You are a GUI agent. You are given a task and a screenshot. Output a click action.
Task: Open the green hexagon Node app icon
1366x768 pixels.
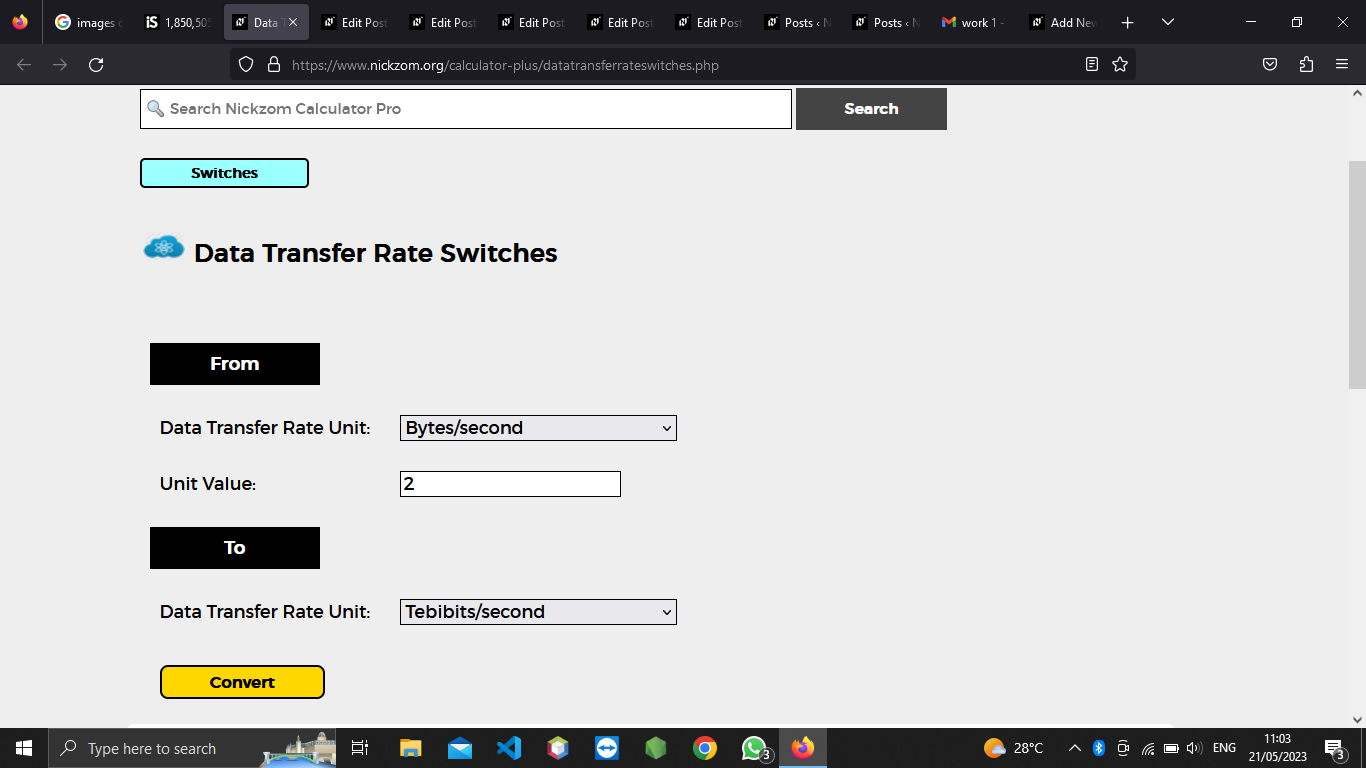coord(656,748)
